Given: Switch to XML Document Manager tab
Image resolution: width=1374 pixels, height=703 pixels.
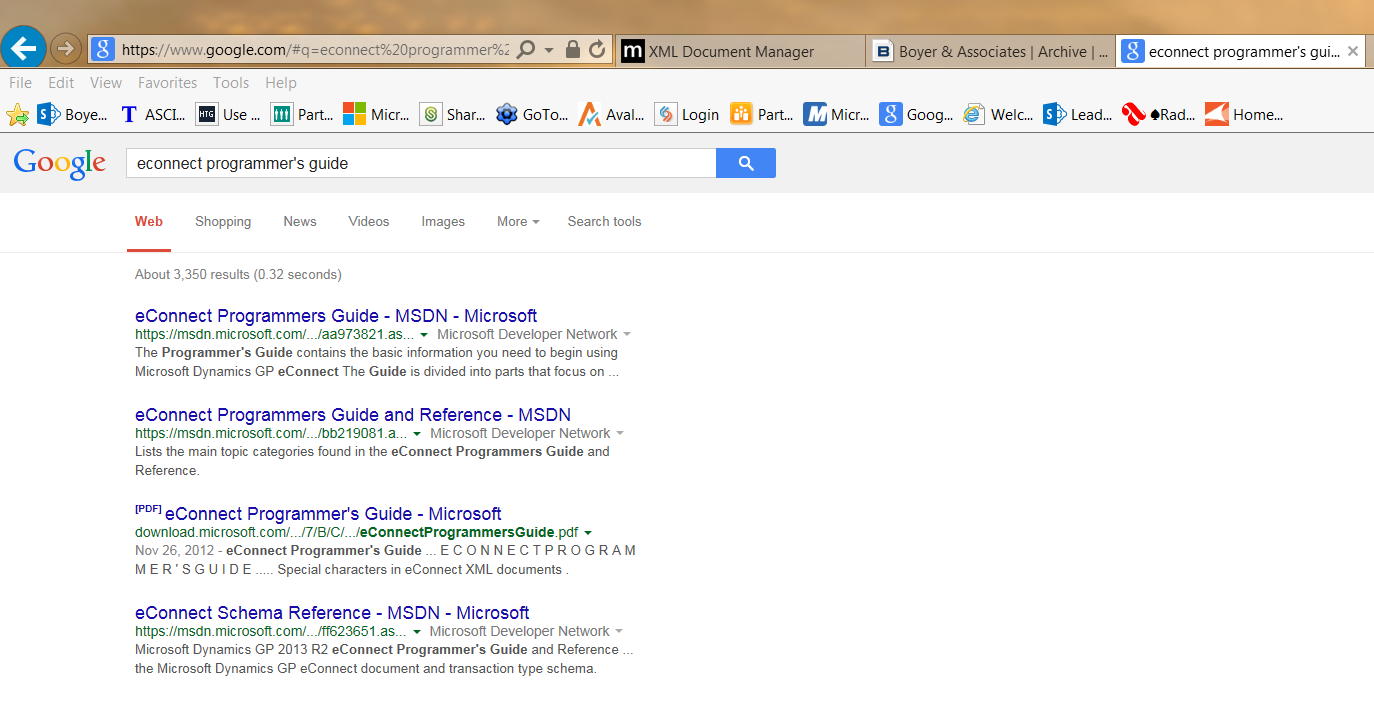Looking at the screenshot, I should 740,51.
